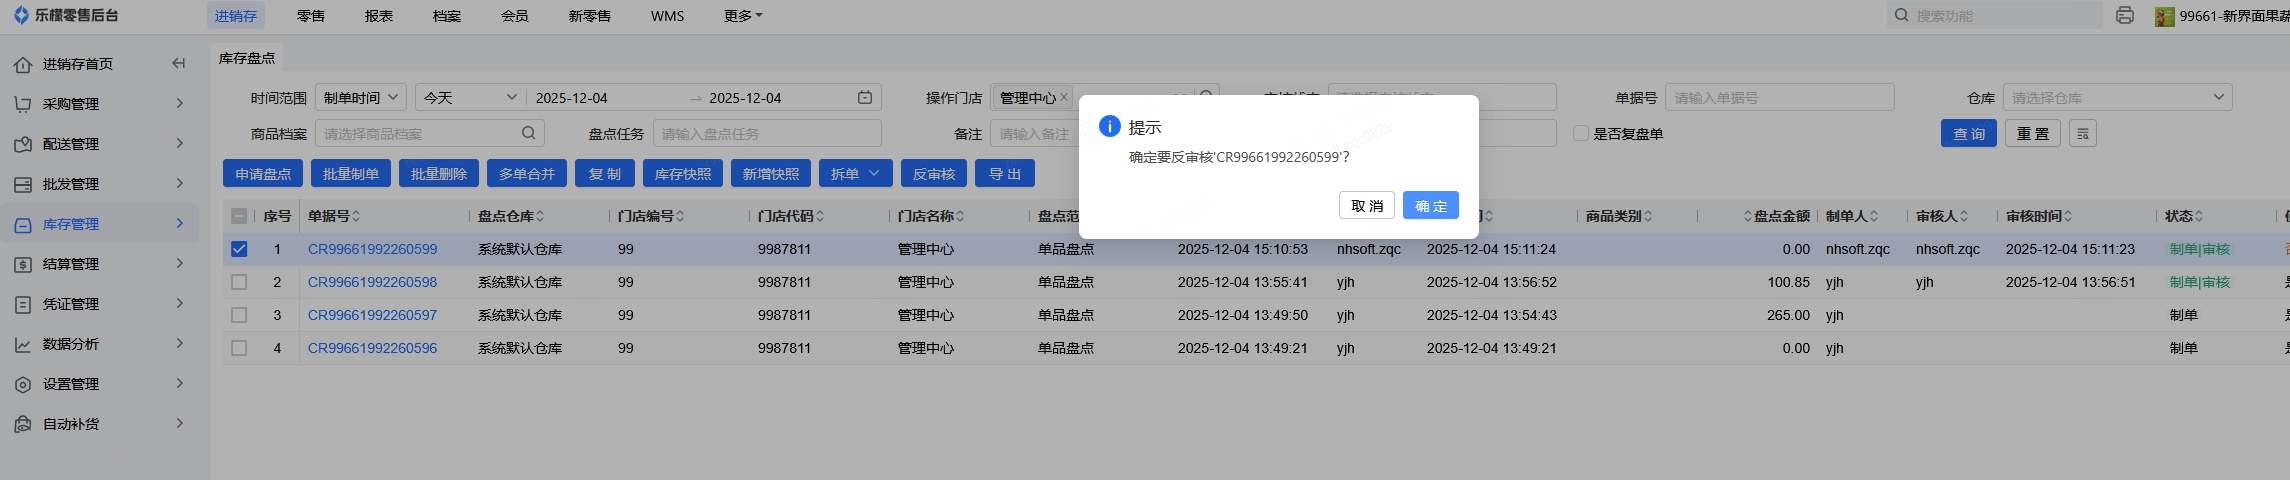Switch to the 进销存 top menu
2290x480 pixels.
[x=236, y=16]
